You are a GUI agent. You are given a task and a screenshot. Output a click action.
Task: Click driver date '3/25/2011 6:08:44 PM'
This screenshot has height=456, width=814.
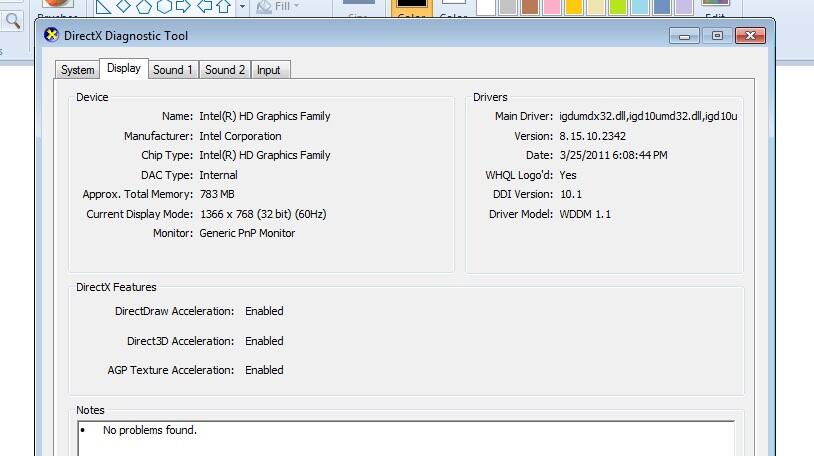coord(614,155)
